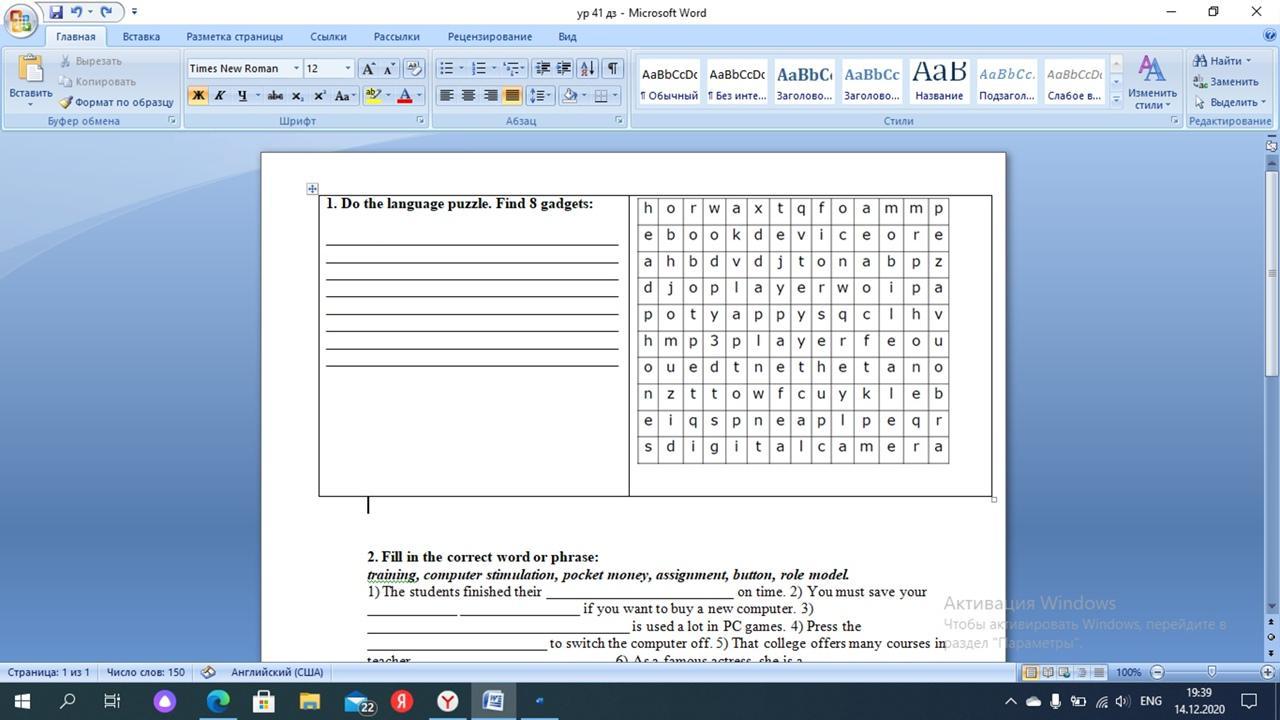Click the 100% zoom level indicator
Screen dimensions: 1280x720
pos(1129,672)
